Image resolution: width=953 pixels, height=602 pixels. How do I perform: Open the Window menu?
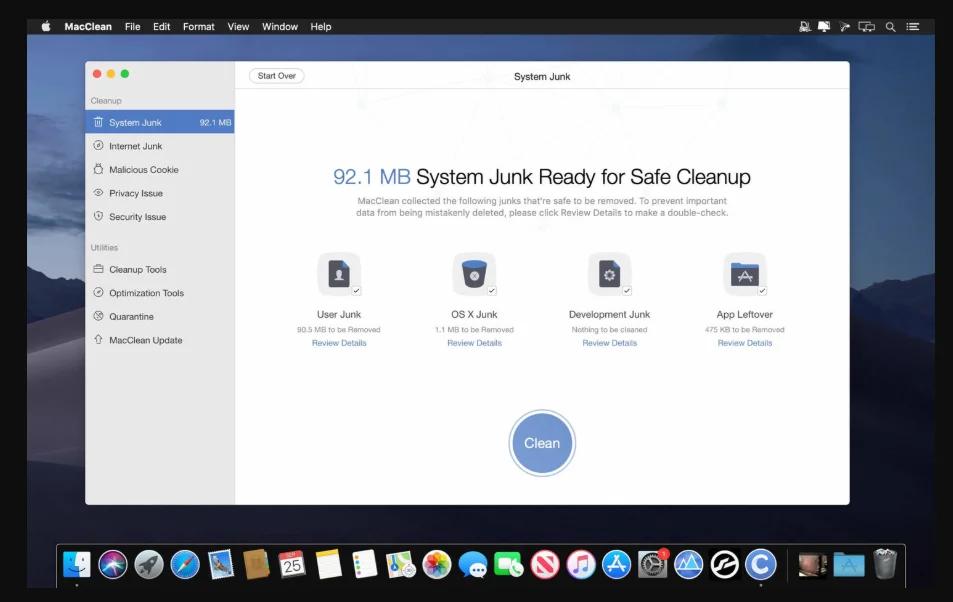click(280, 27)
